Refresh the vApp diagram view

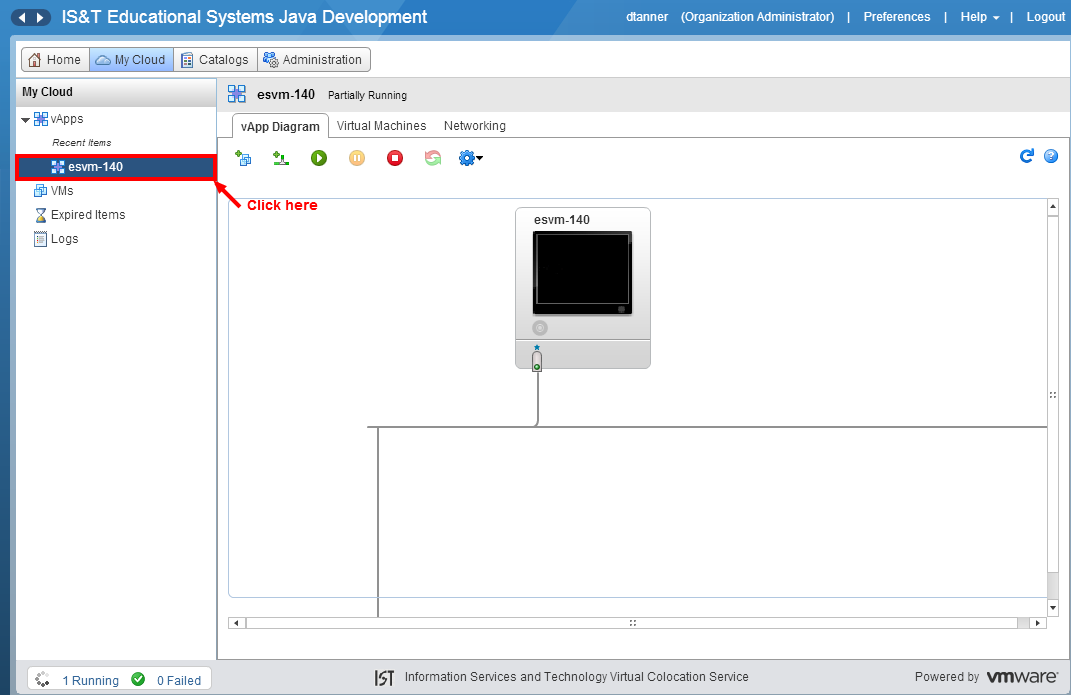(x=1026, y=156)
